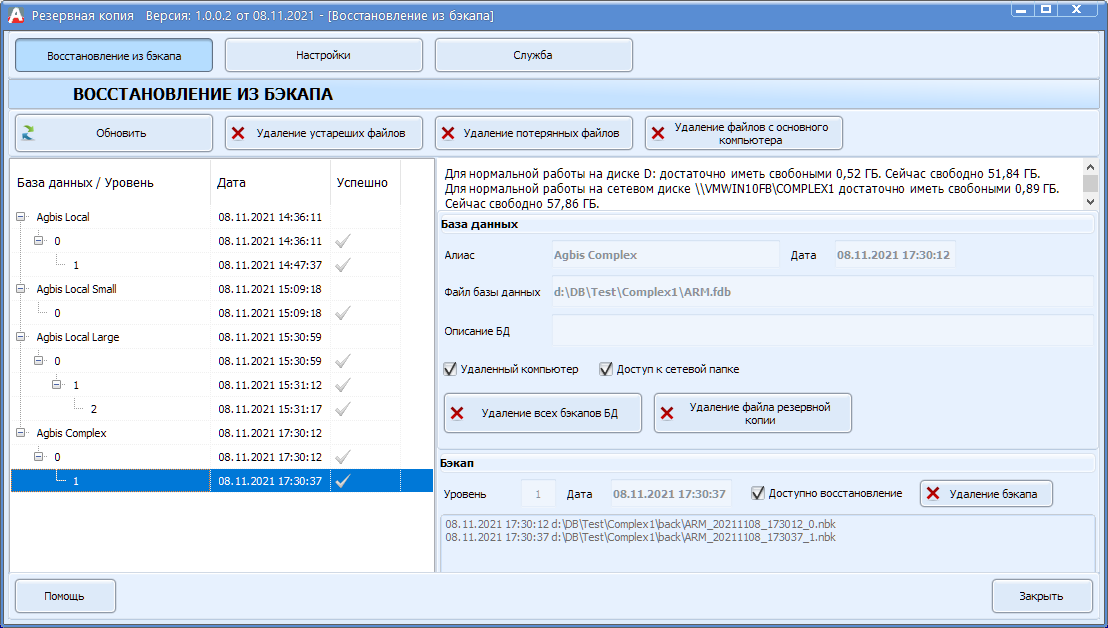Screen dimensions: 1108x628
Task: Click the info text scrollbar up arrow
Action: [x=1090, y=167]
